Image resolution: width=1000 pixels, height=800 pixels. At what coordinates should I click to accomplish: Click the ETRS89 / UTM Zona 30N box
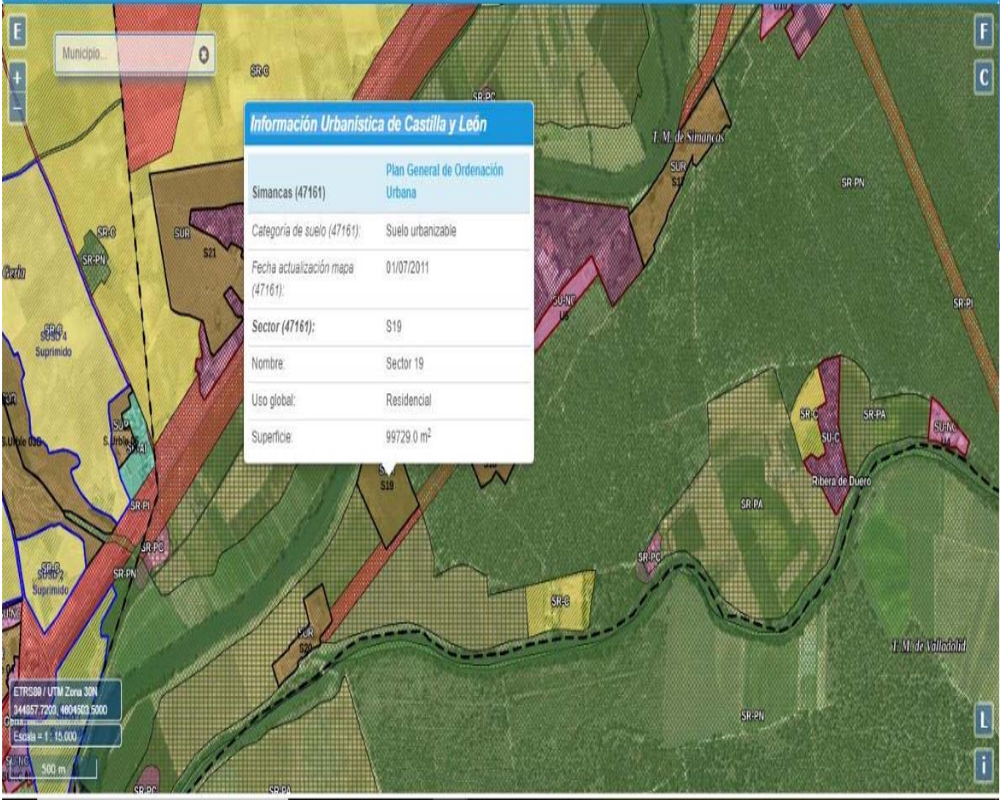65,700
